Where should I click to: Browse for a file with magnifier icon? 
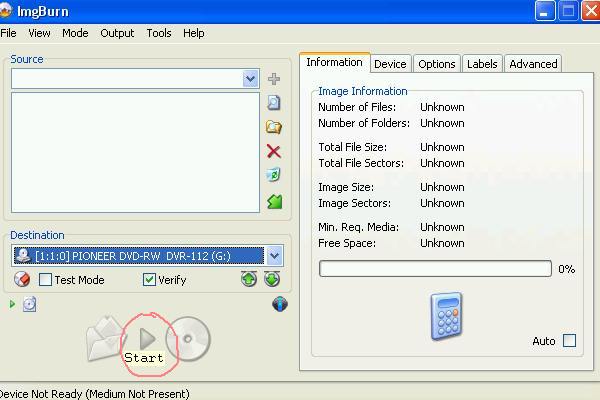(274, 103)
